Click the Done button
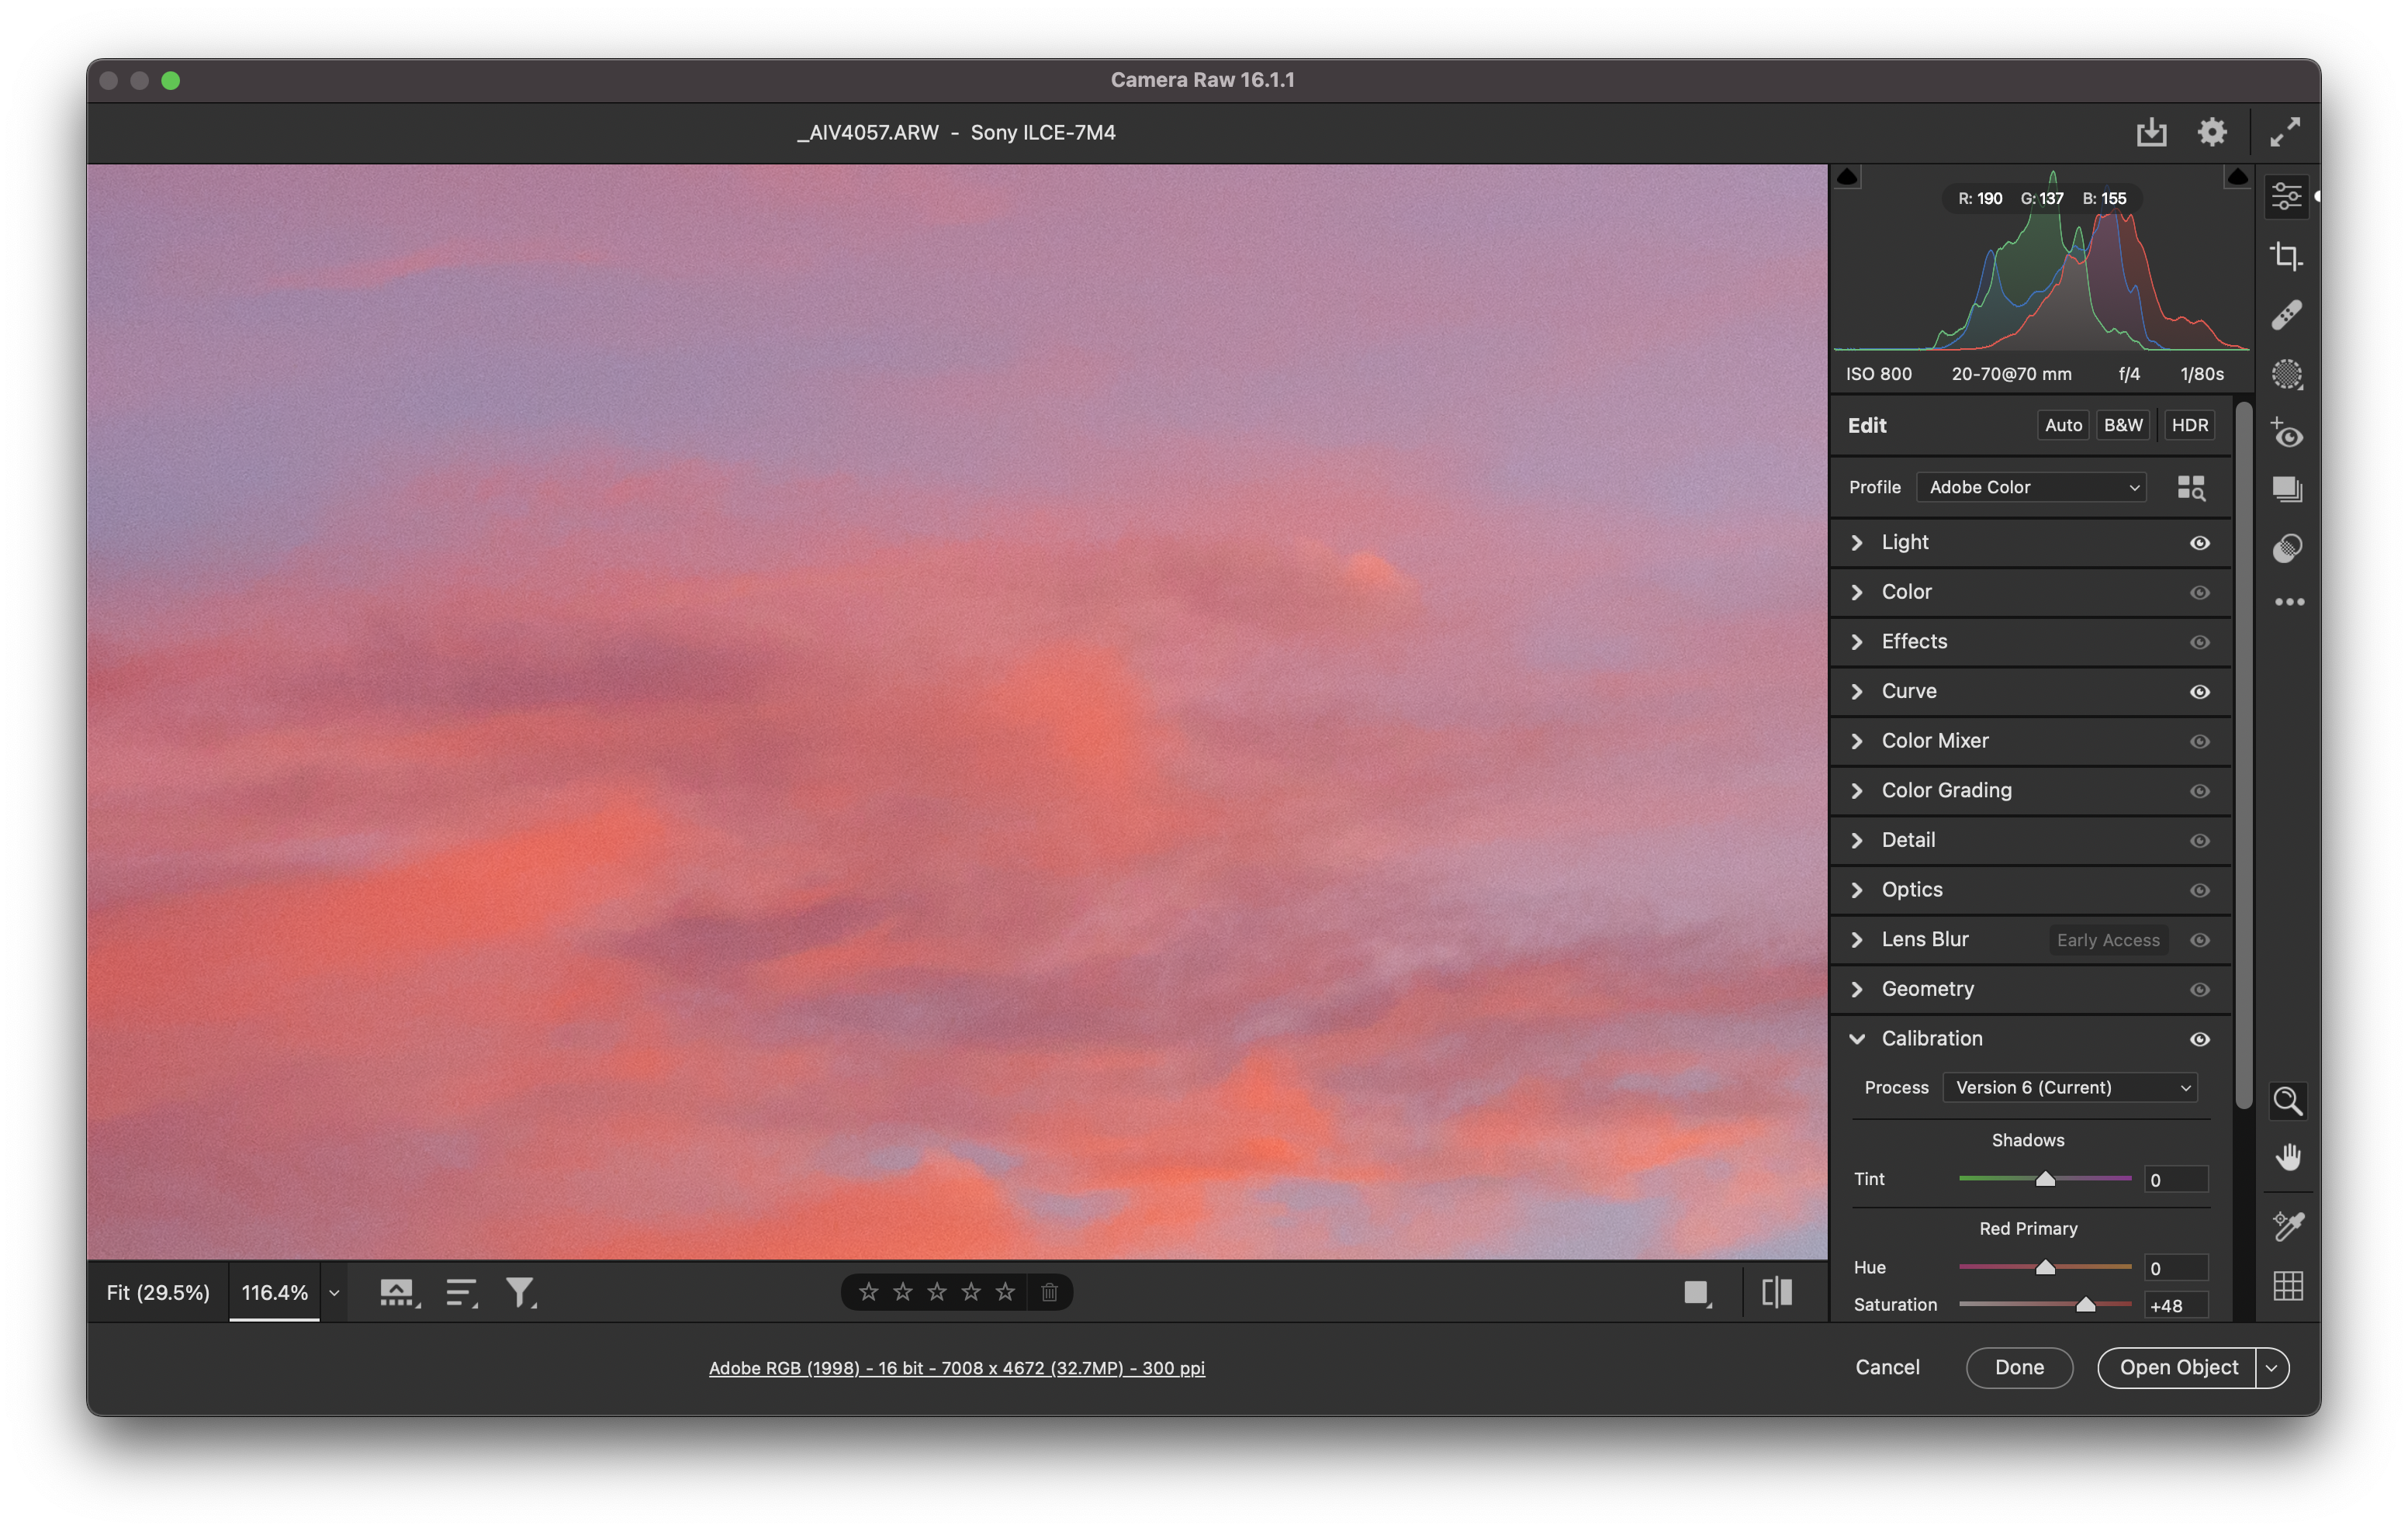Viewport: 2408px width, 1531px height. (x=2019, y=1367)
